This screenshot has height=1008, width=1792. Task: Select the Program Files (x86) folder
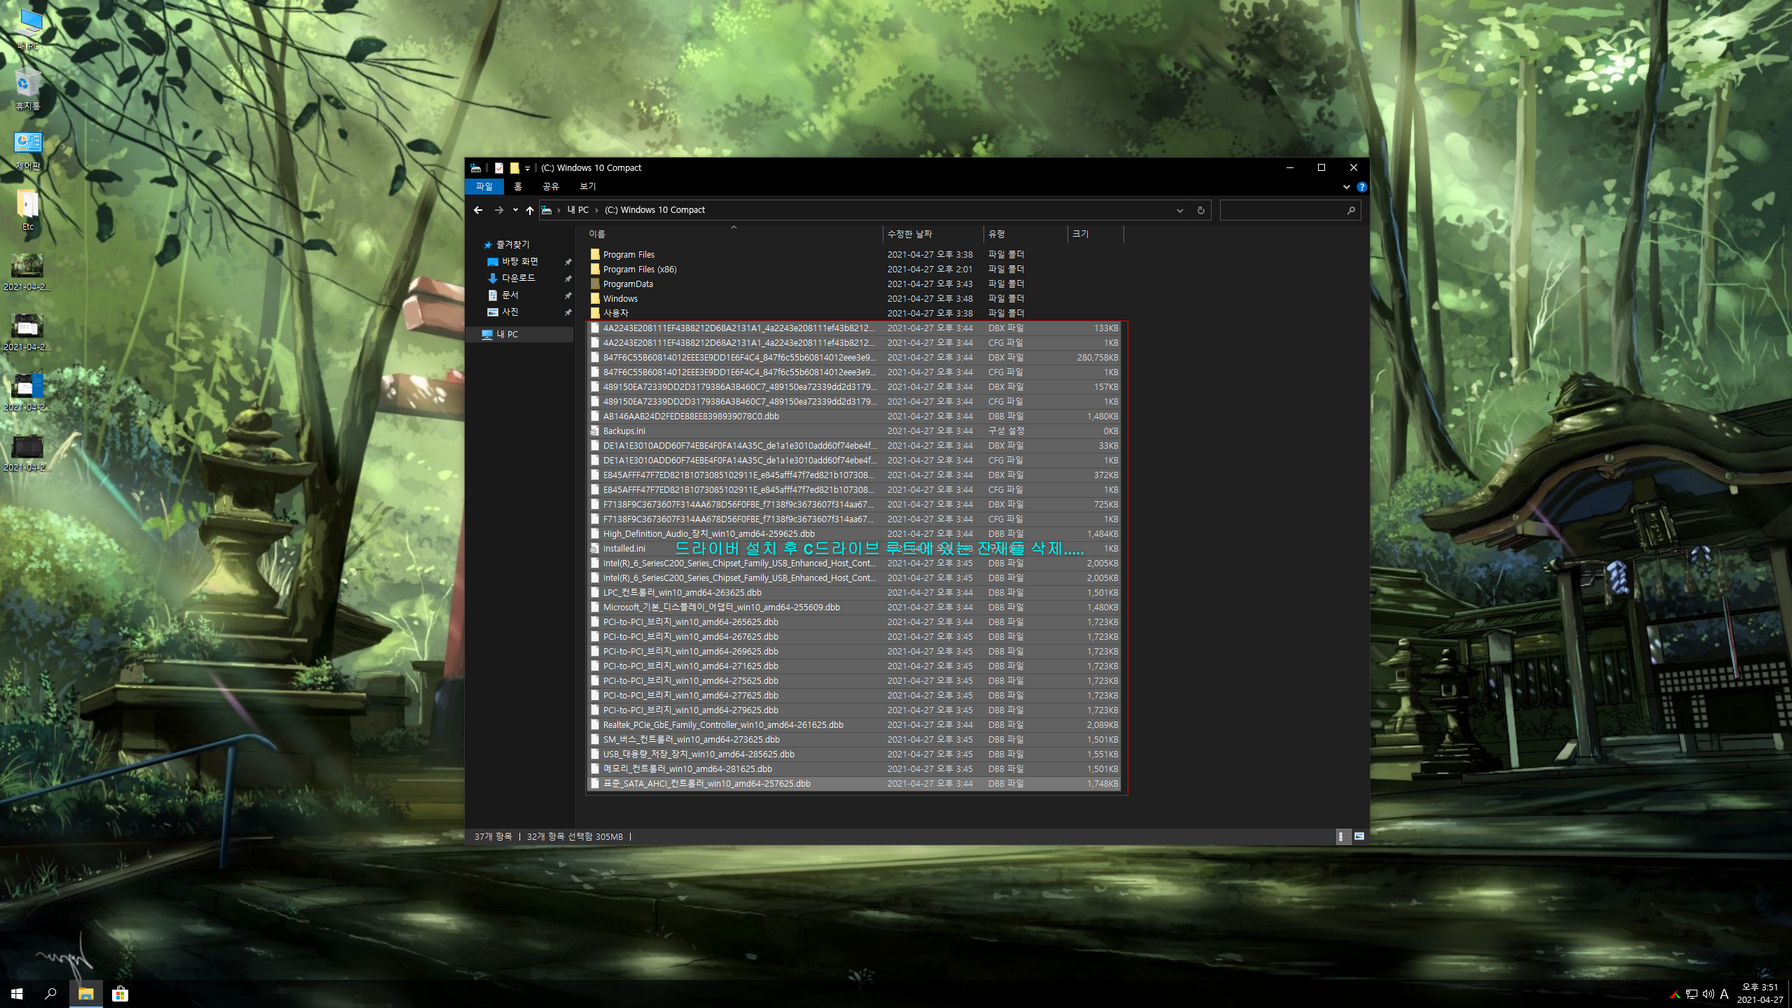pos(640,269)
